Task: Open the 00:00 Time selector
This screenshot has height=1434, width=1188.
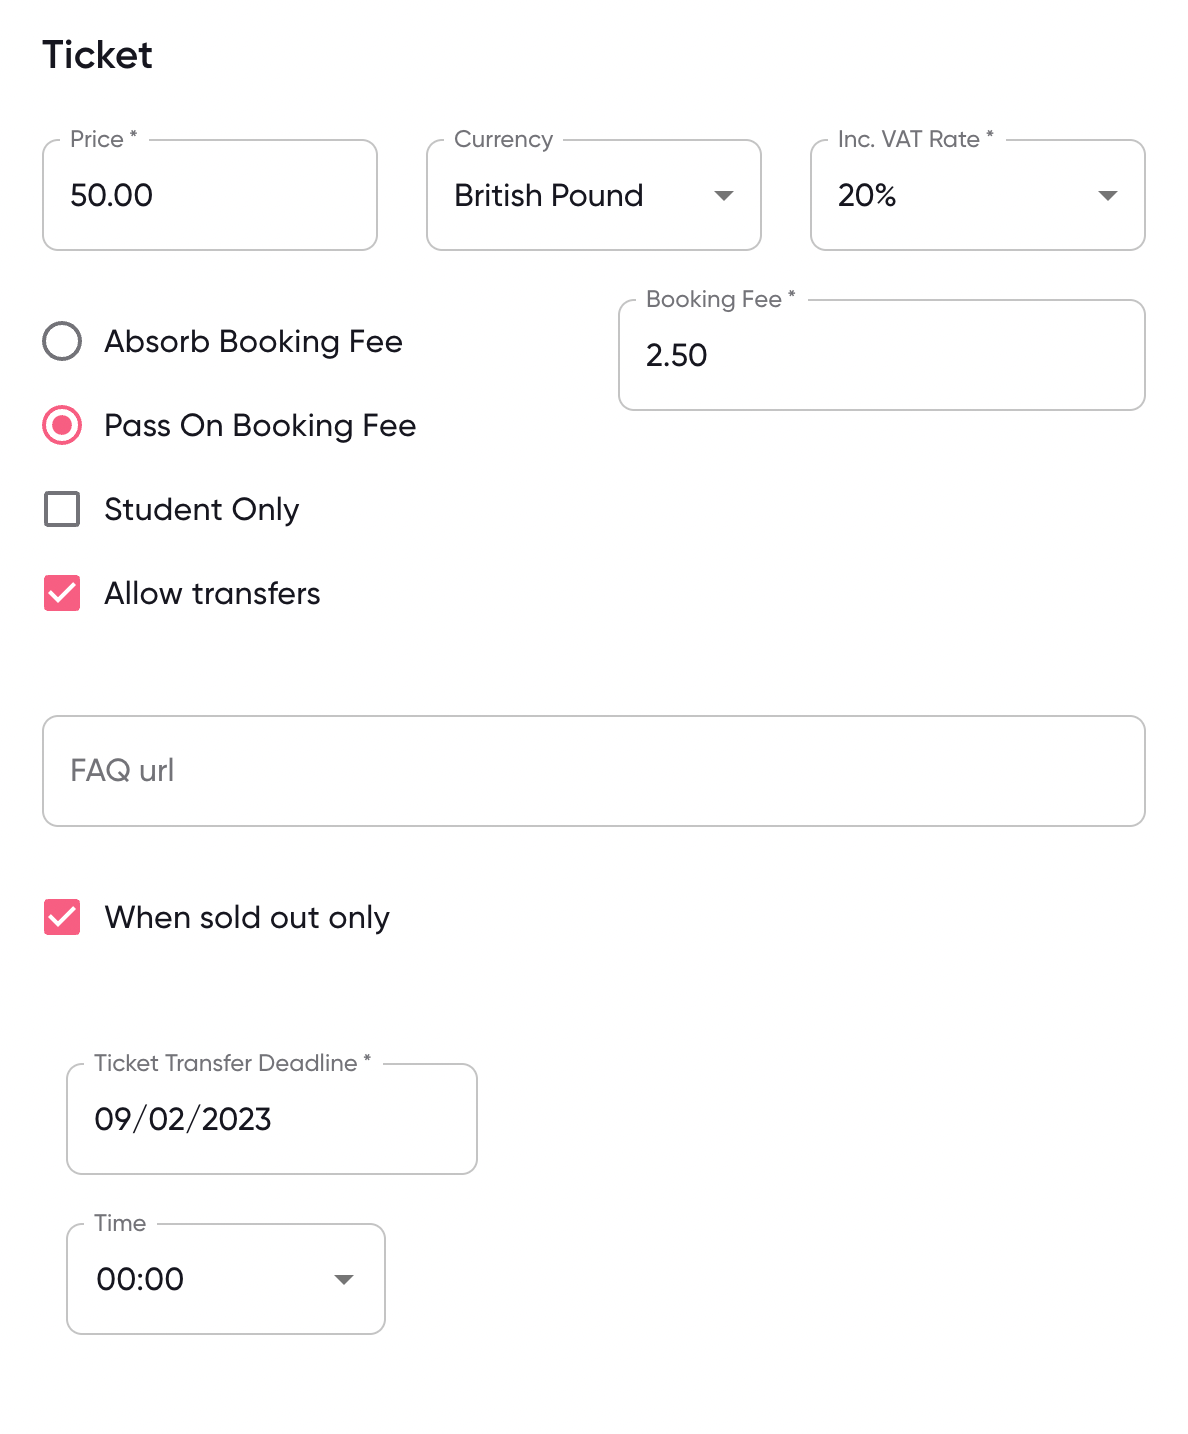Action: click(x=200, y=1280)
